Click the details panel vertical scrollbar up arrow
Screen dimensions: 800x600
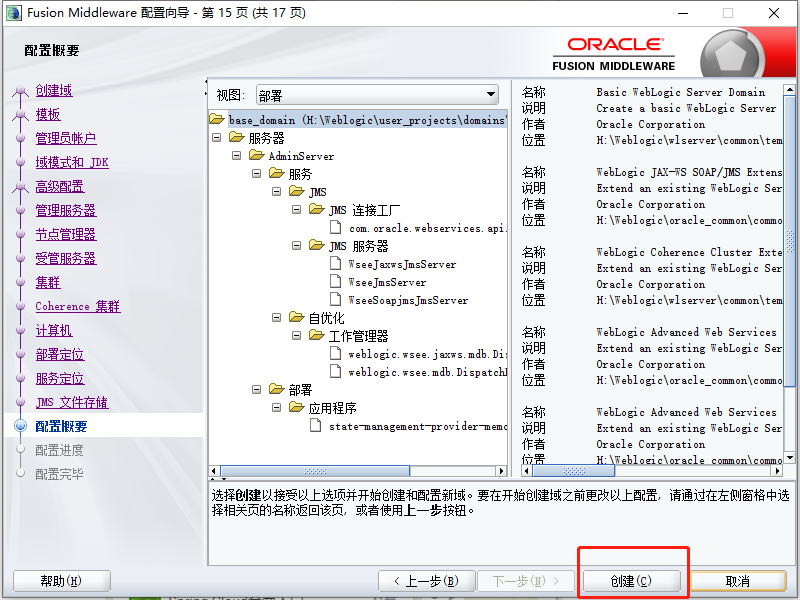click(x=790, y=90)
